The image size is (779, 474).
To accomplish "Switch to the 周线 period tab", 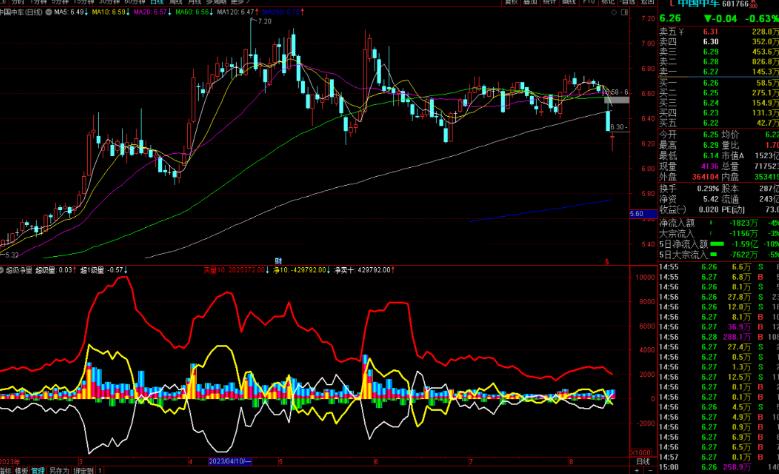I will [x=176, y=2].
